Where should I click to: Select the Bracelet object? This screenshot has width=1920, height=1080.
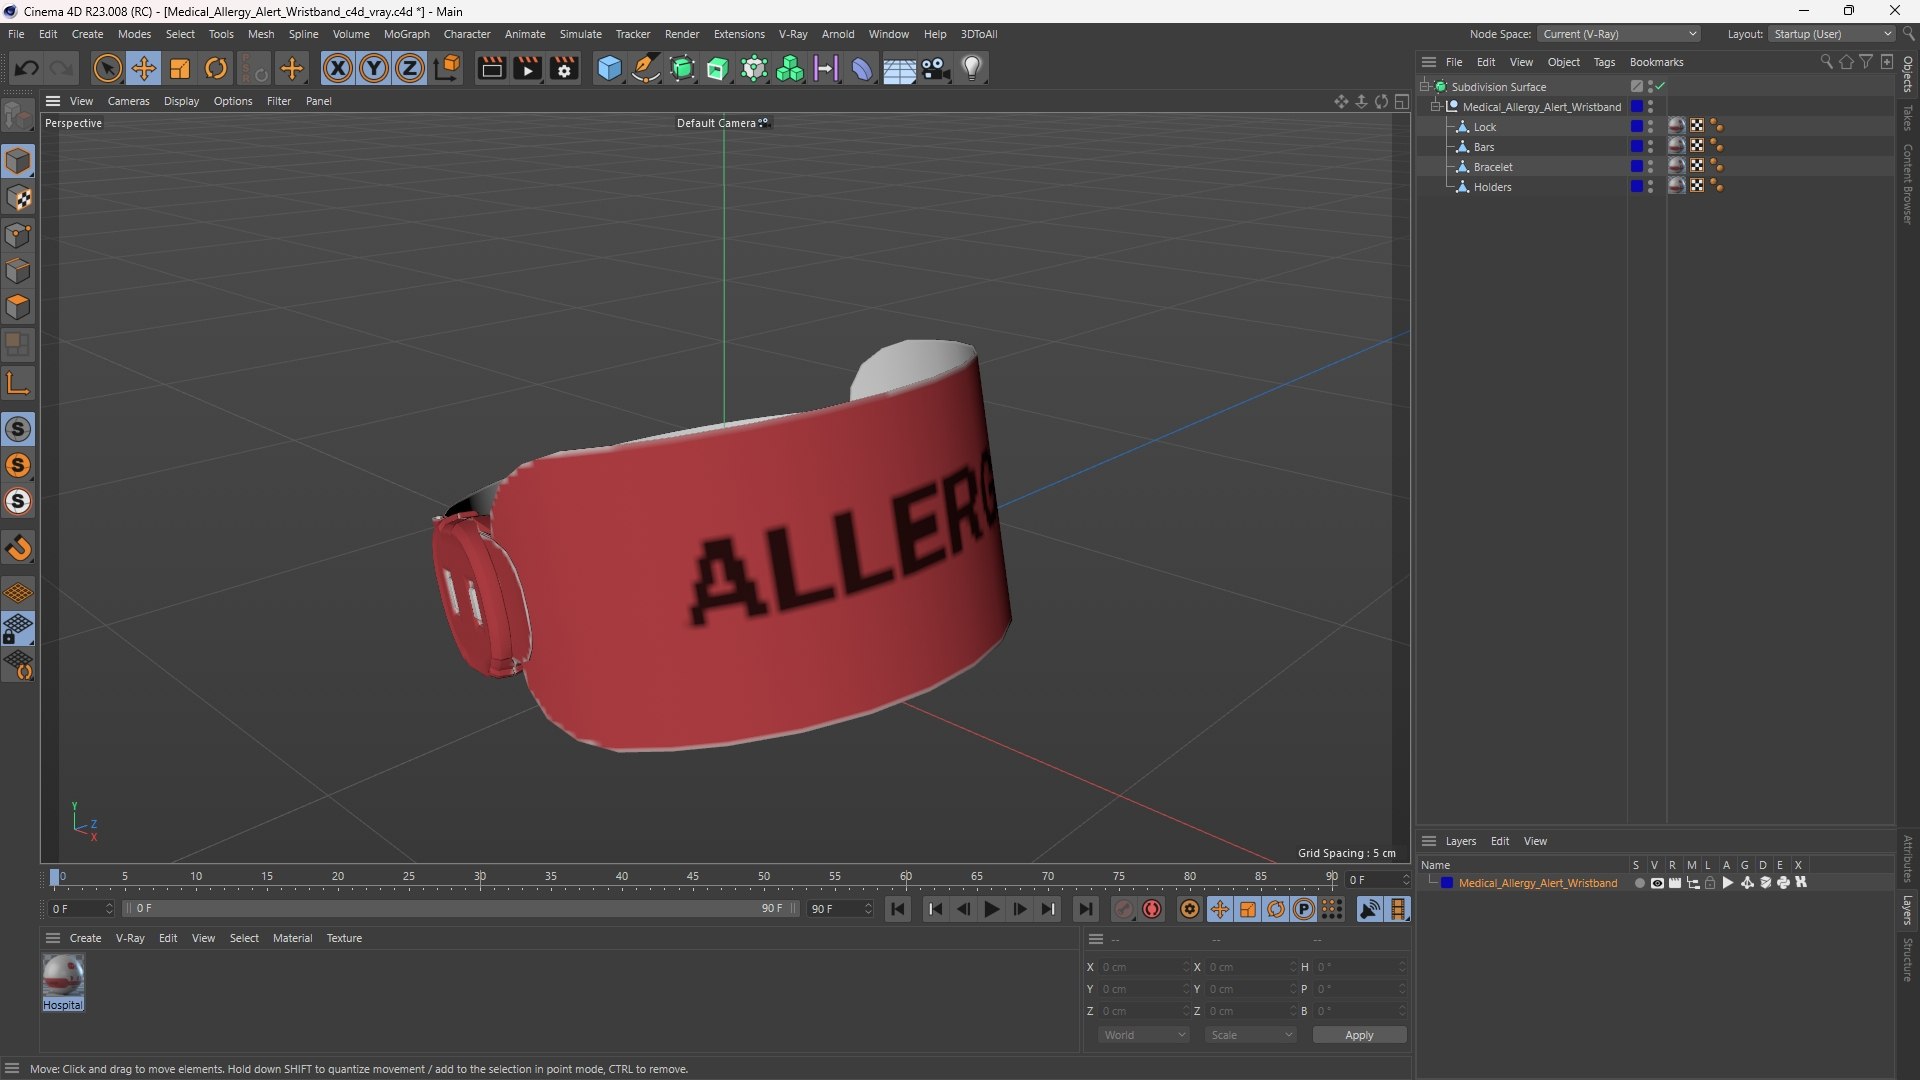pyautogui.click(x=1492, y=167)
